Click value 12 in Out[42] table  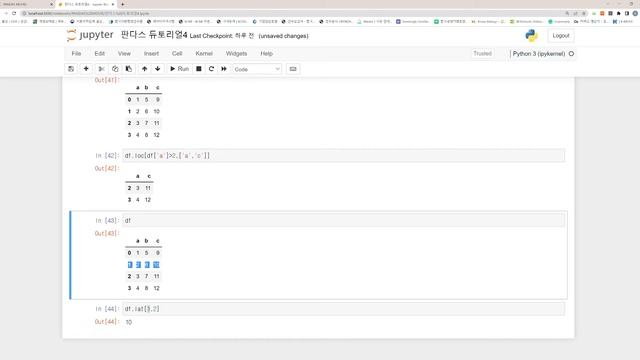coord(148,200)
